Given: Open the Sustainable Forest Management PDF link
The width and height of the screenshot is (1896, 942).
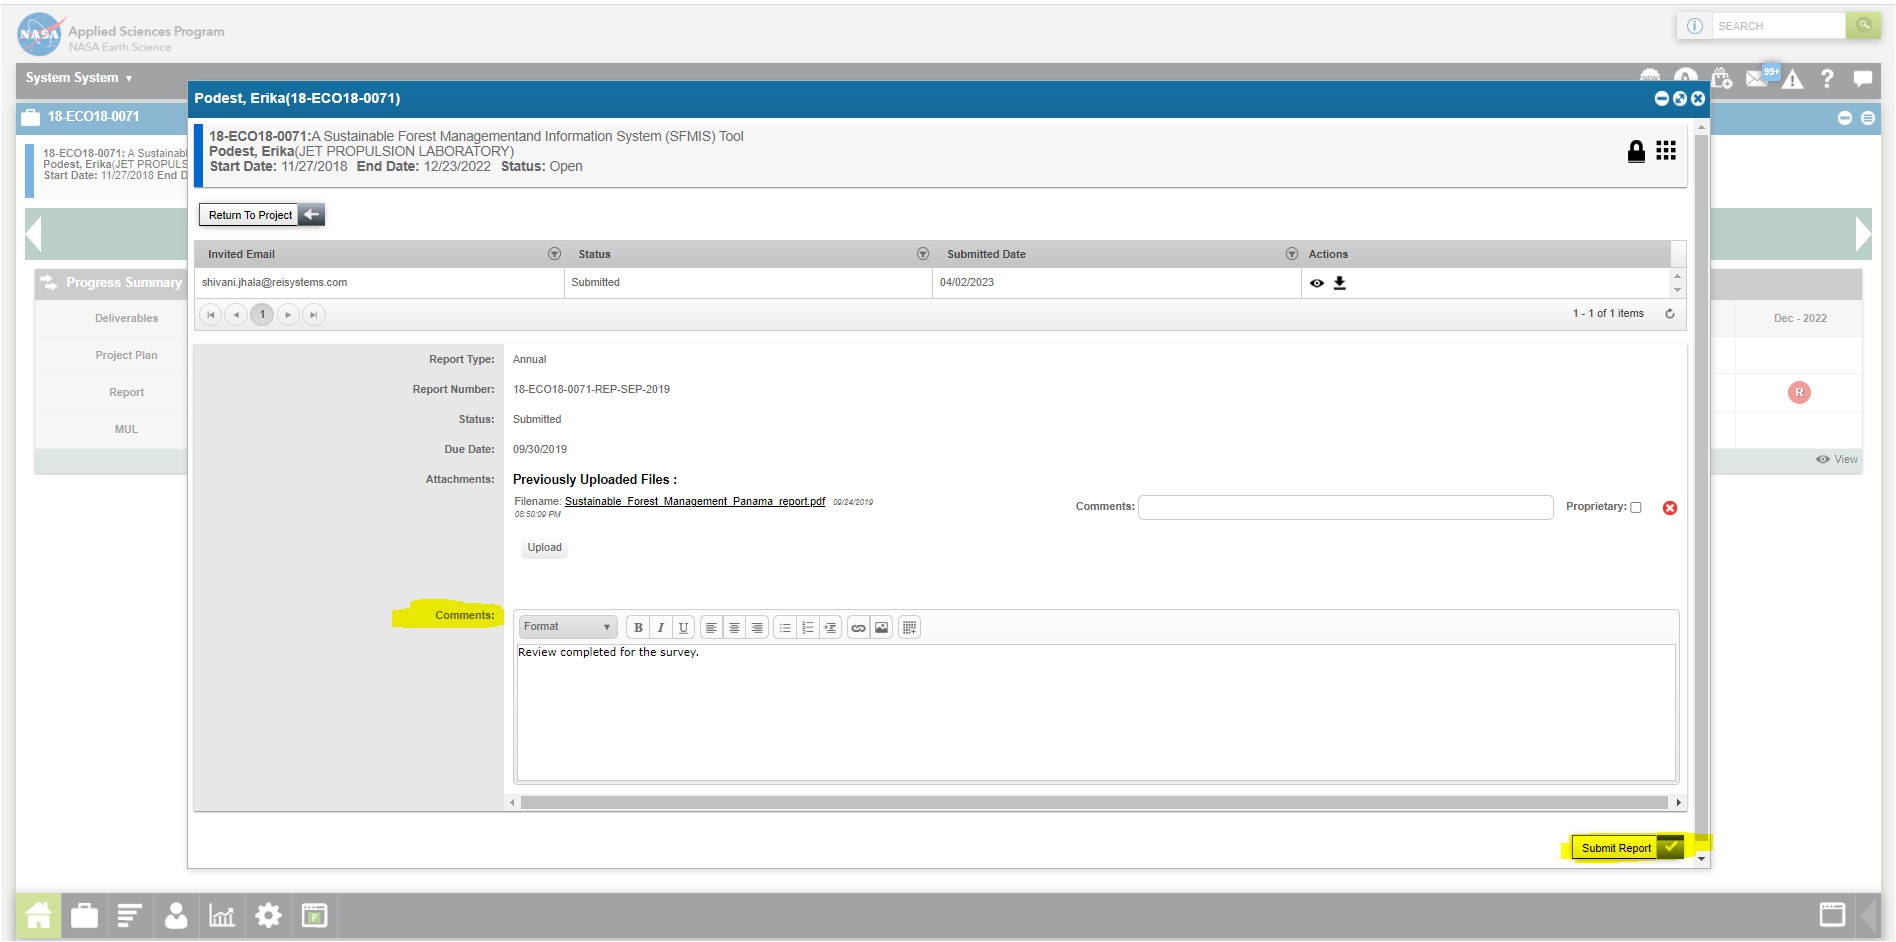Looking at the screenshot, I should click(x=694, y=502).
